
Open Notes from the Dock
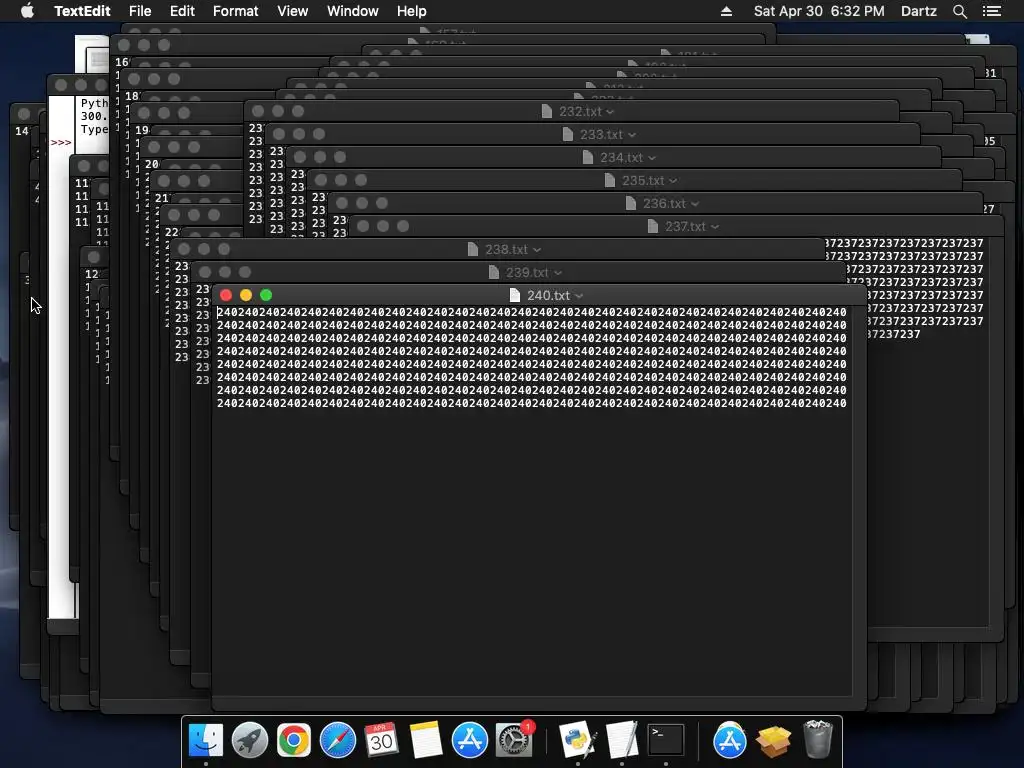point(426,740)
